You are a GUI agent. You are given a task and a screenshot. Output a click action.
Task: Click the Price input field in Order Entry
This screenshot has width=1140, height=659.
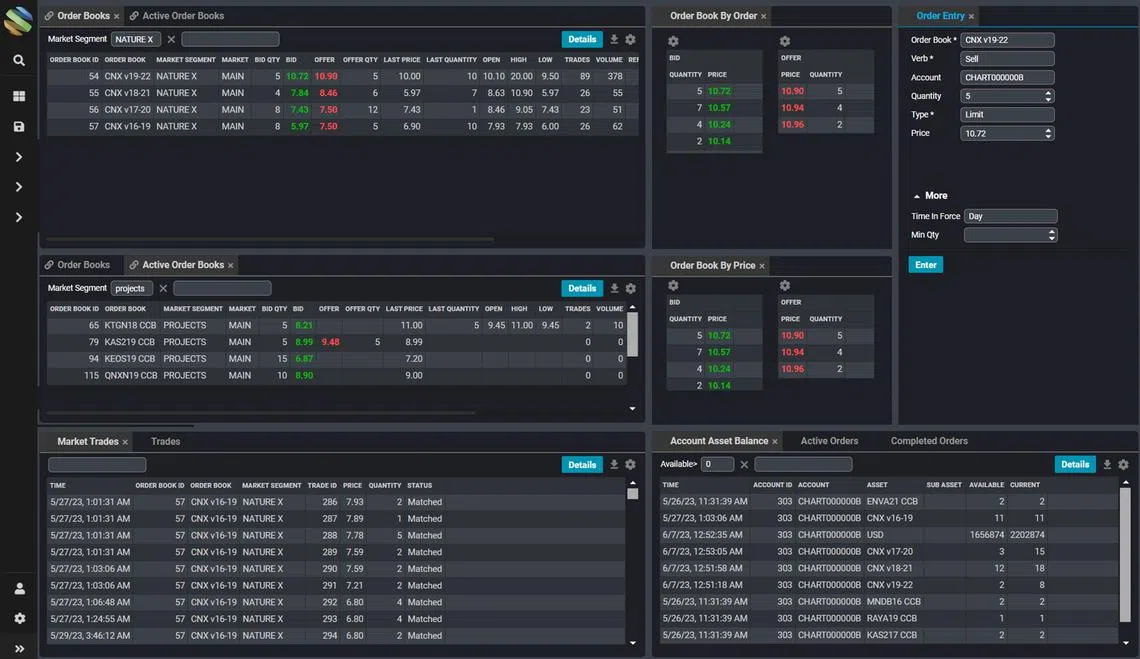click(x=1007, y=133)
